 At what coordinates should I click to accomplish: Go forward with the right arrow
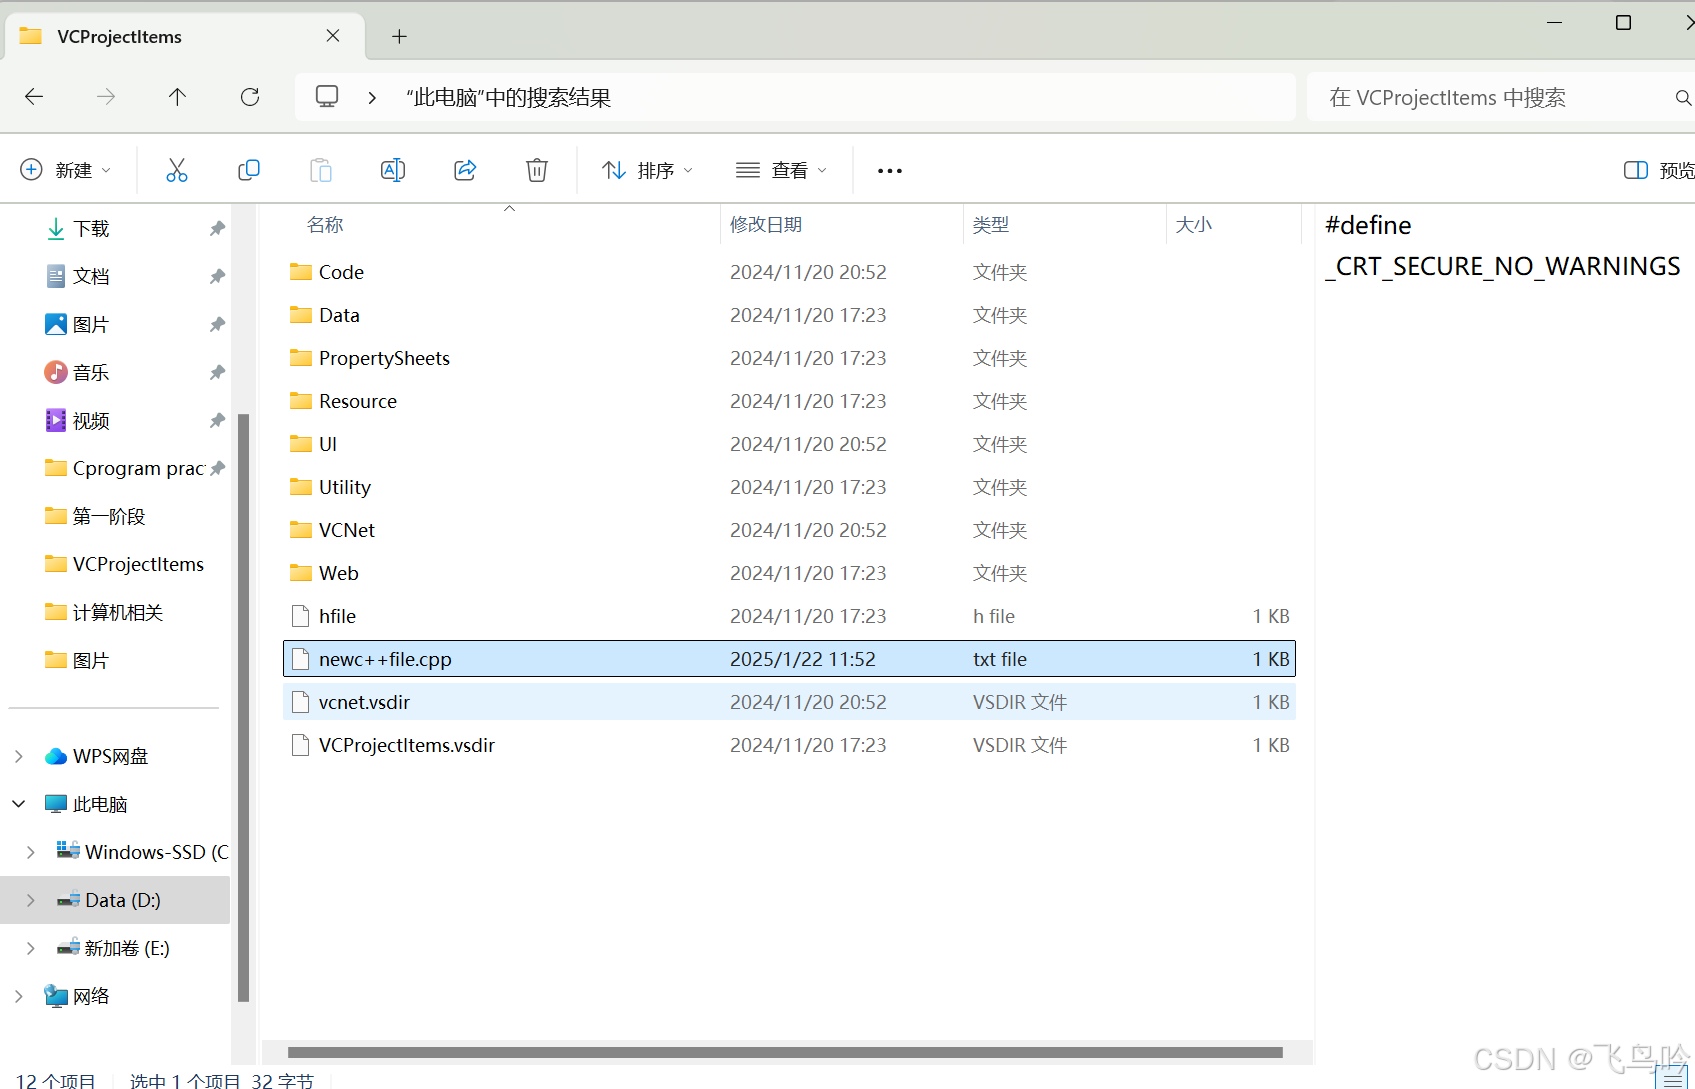coord(106,97)
